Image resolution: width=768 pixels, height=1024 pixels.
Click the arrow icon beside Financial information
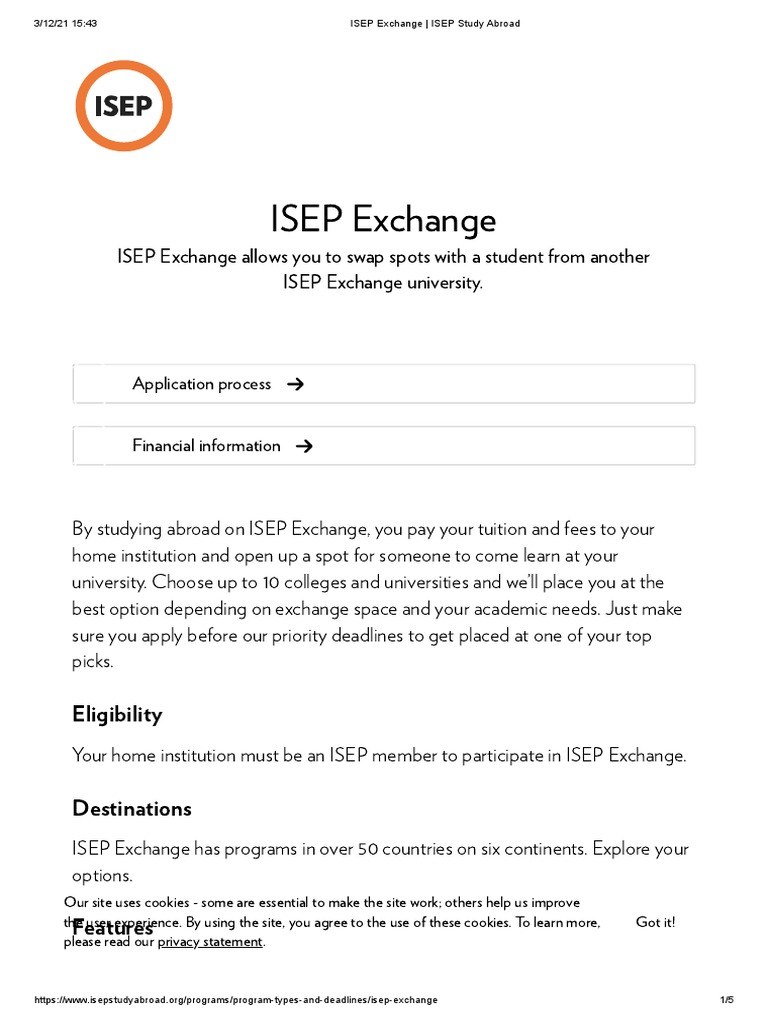(x=305, y=446)
